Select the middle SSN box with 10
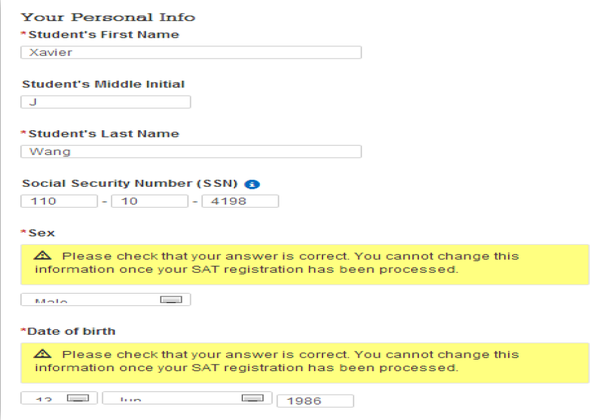Viewport: 600px width, 420px height. coord(150,201)
